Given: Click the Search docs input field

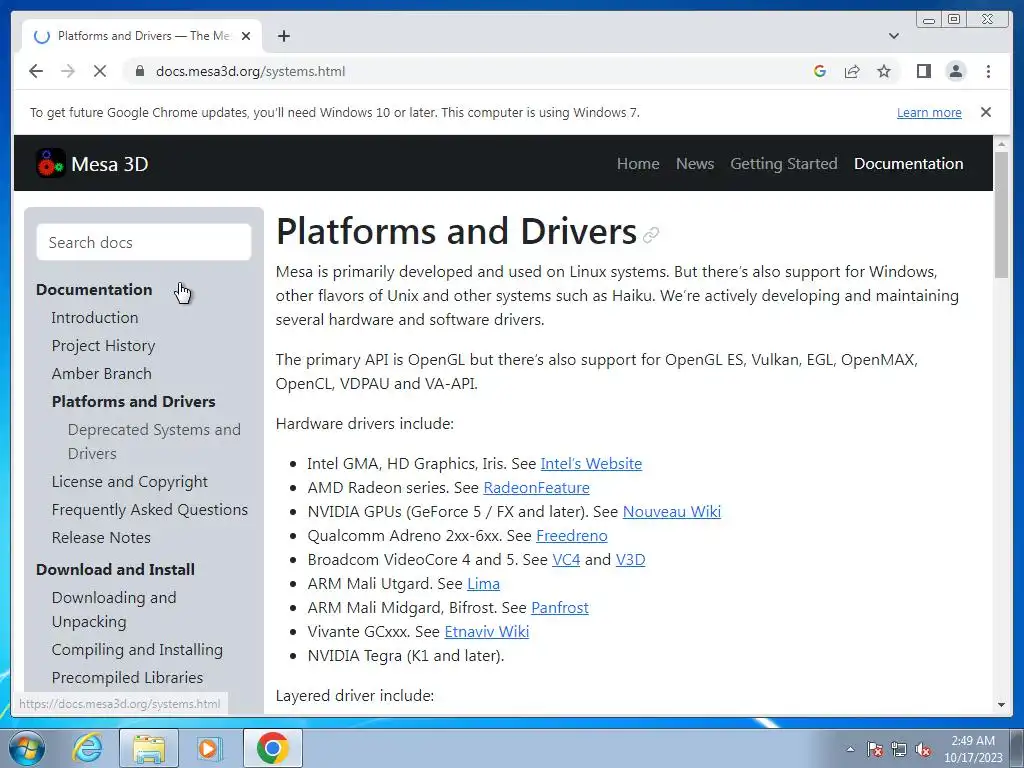Looking at the screenshot, I should pos(144,242).
